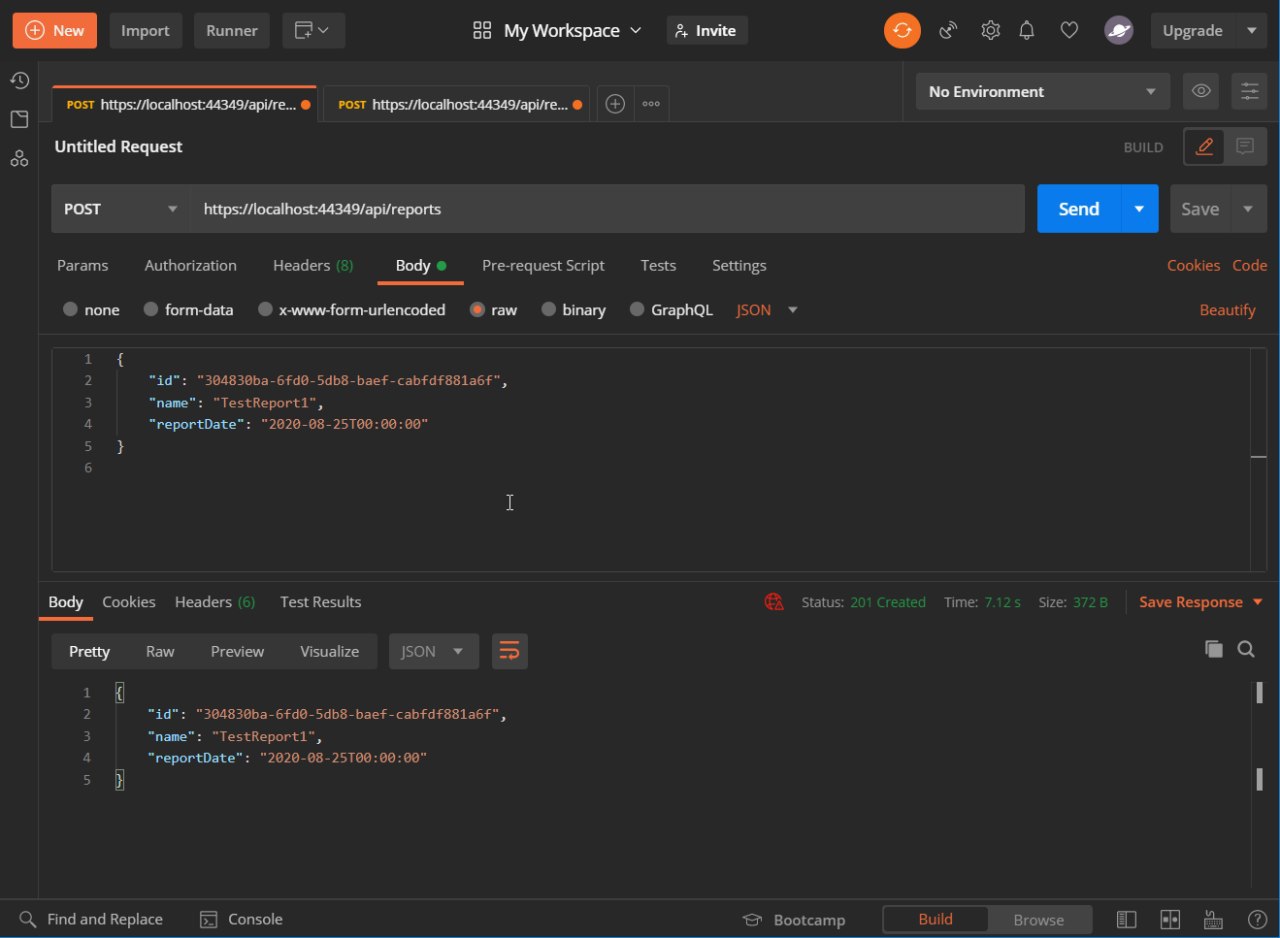Click the heart icon in header
This screenshot has width=1280, height=938.
pos(1069,30)
